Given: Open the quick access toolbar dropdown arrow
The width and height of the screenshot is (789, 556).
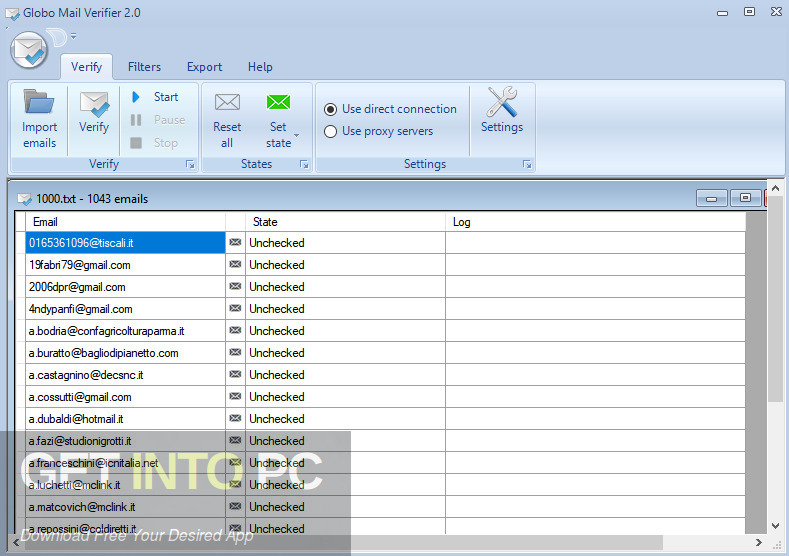Looking at the screenshot, I should [x=73, y=36].
